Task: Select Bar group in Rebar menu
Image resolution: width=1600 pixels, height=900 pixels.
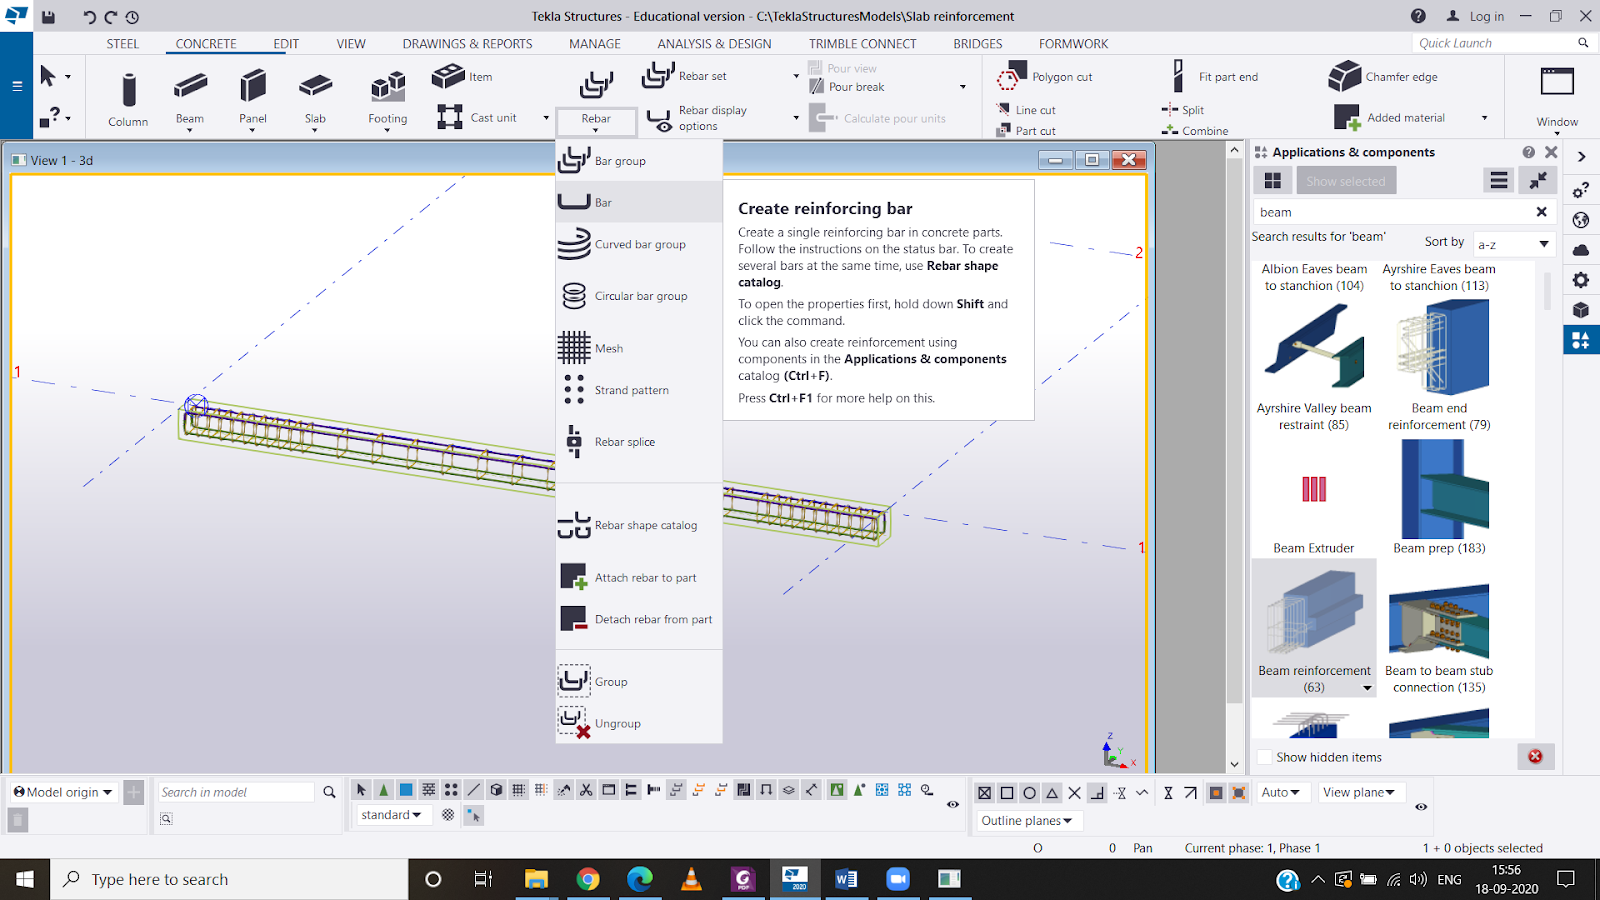Action: 639,160
